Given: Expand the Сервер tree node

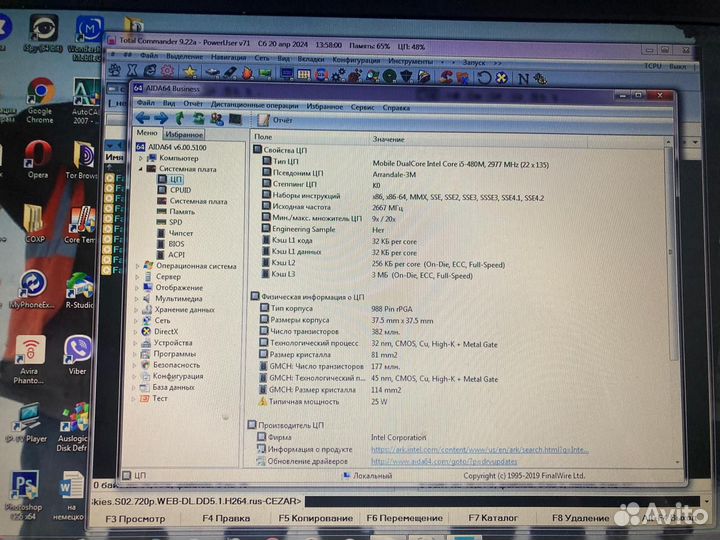Looking at the screenshot, I should coord(137,277).
